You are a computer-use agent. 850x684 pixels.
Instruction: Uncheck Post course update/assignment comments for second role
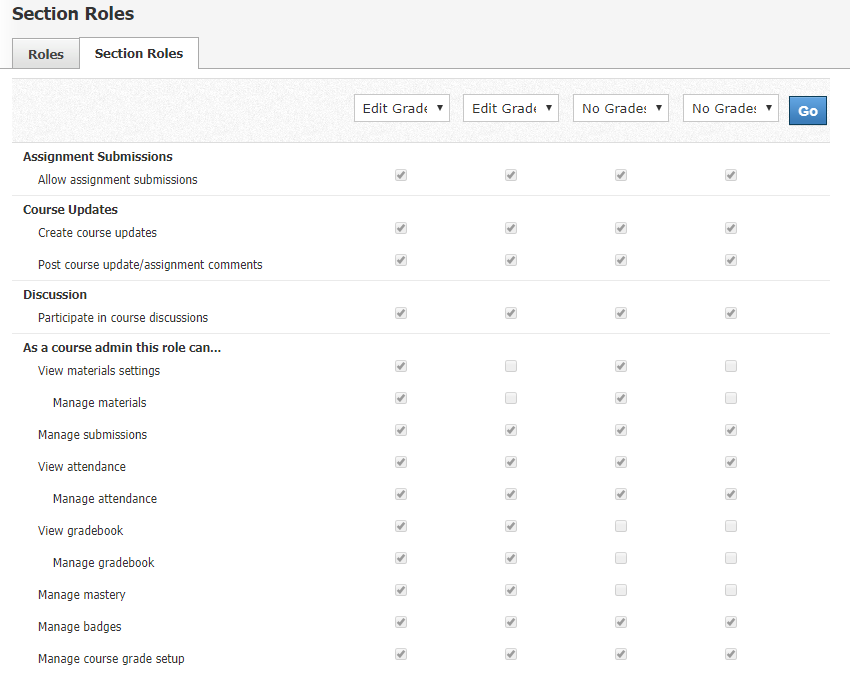(511, 260)
